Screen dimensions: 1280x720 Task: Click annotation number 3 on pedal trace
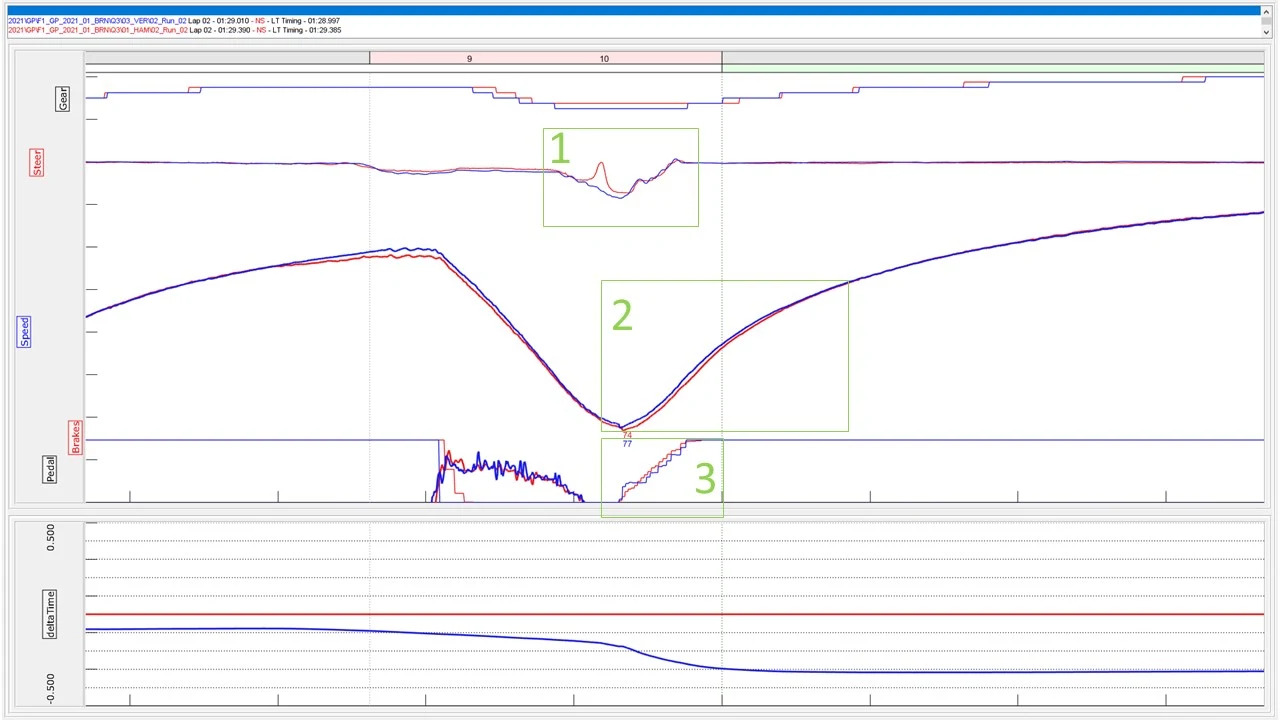pyautogui.click(x=705, y=480)
